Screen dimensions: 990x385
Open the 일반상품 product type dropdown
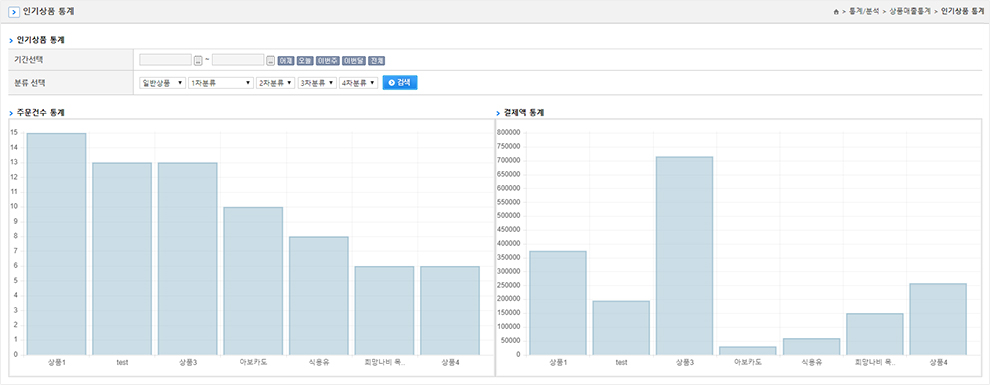(162, 83)
